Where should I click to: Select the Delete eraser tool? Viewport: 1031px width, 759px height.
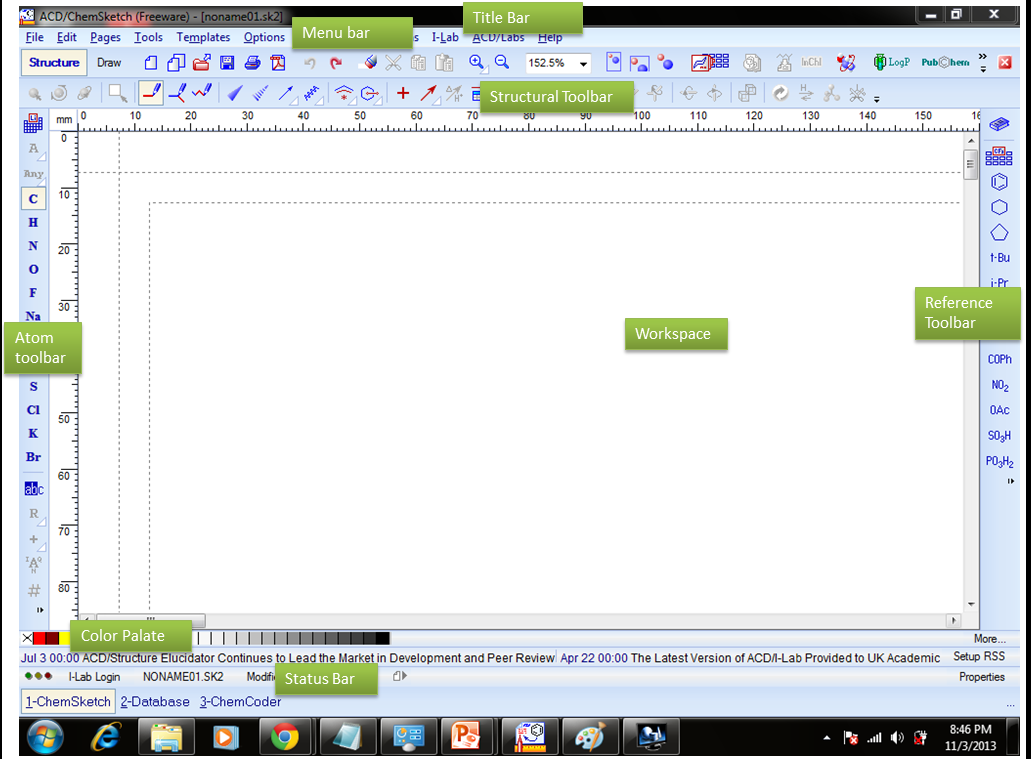tap(370, 62)
